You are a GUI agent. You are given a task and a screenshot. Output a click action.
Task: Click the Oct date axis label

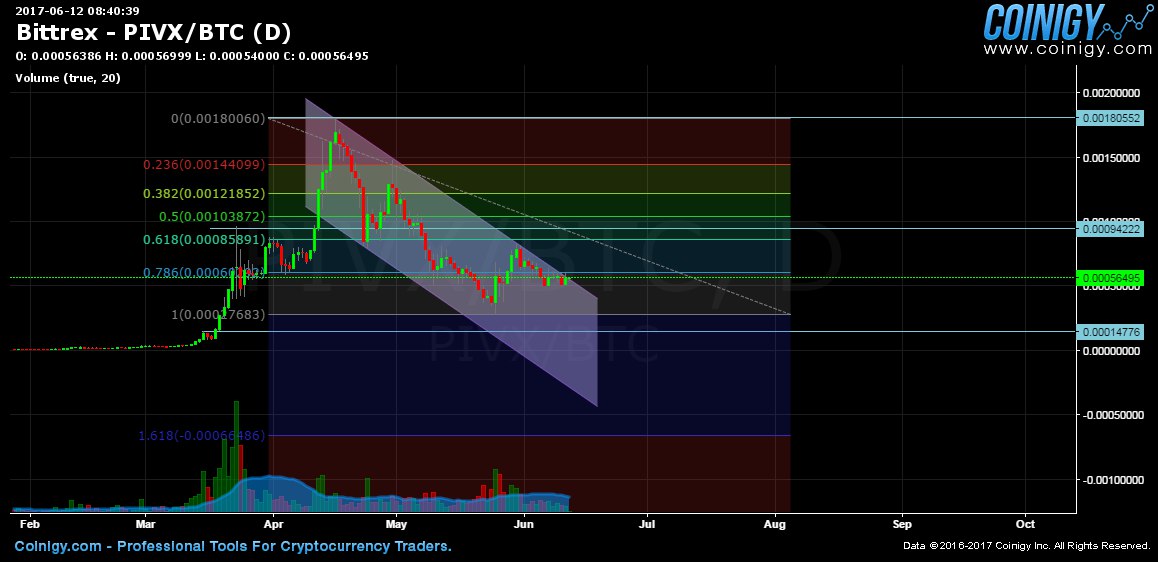point(1026,524)
